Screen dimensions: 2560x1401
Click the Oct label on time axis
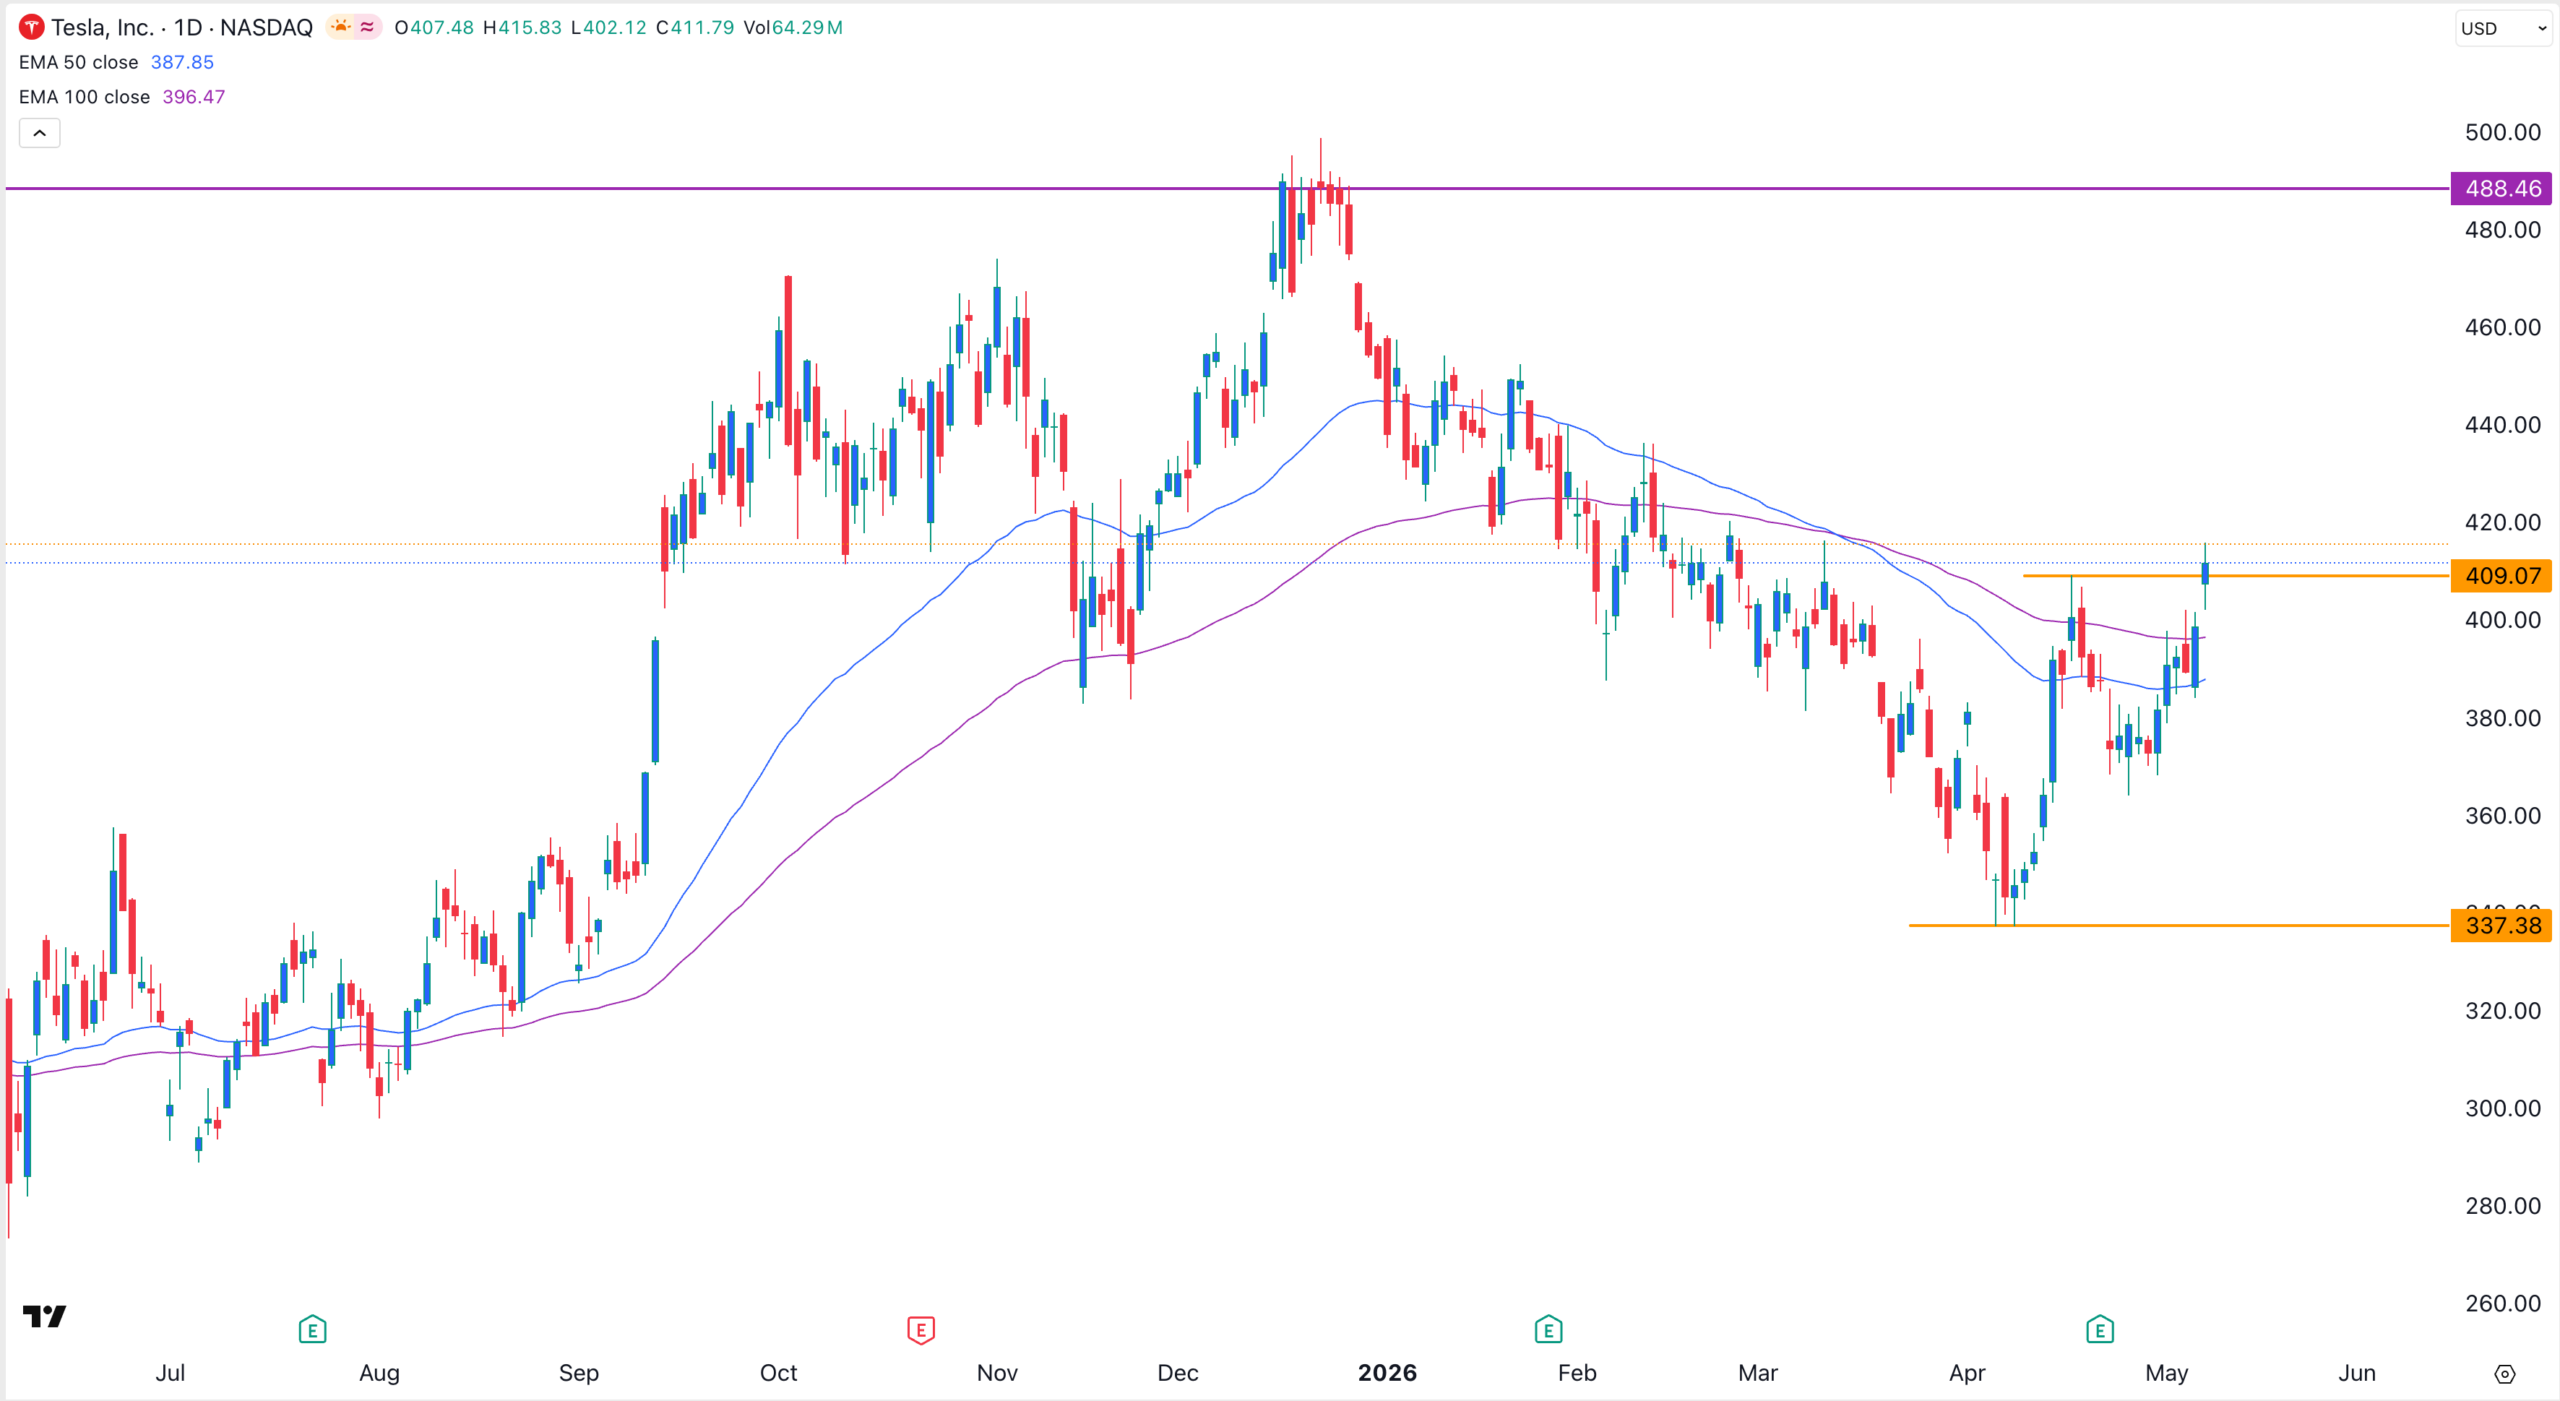coord(779,1373)
